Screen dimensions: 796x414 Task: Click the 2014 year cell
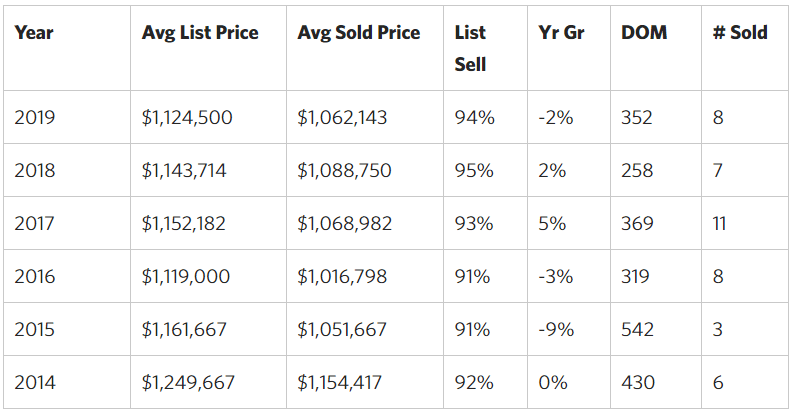pyautogui.click(x=35, y=382)
